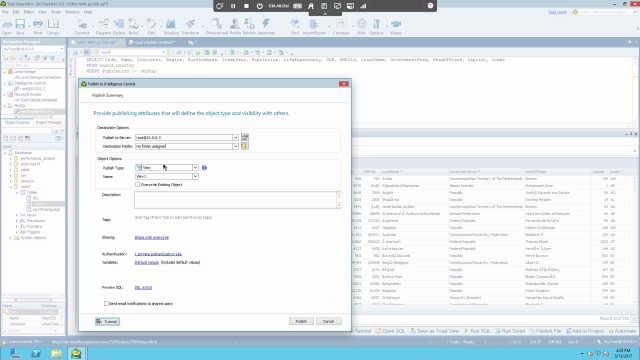Click the private authentication set link
The image size is (640, 360).
point(158,254)
